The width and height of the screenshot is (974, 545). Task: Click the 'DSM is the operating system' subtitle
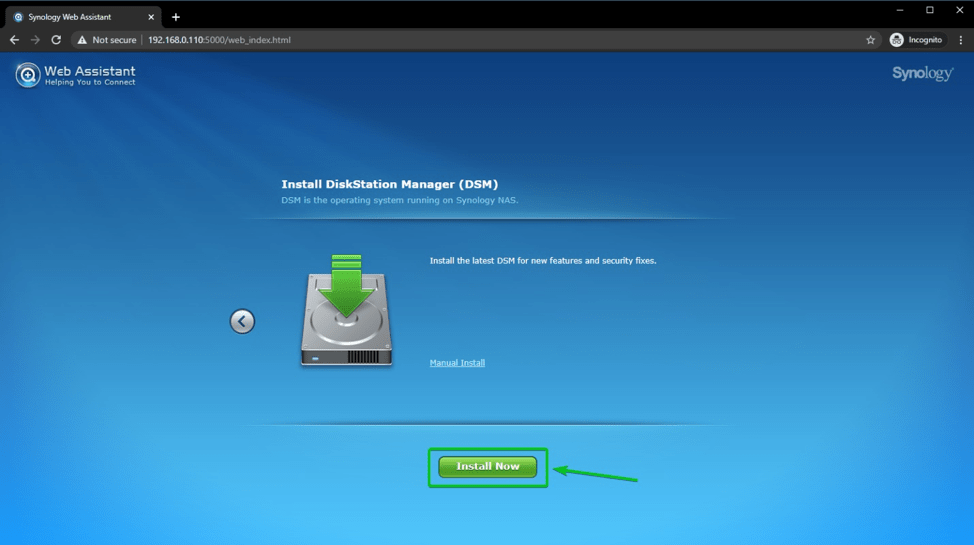(x=399, y=200)
